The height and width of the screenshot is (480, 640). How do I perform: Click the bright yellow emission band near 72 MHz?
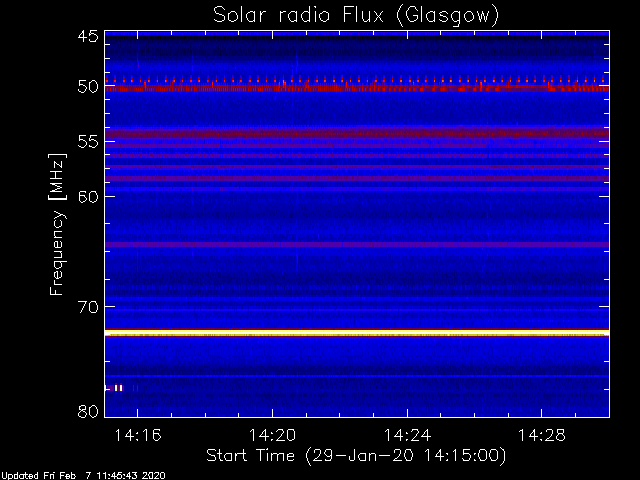tap(357, 333)
